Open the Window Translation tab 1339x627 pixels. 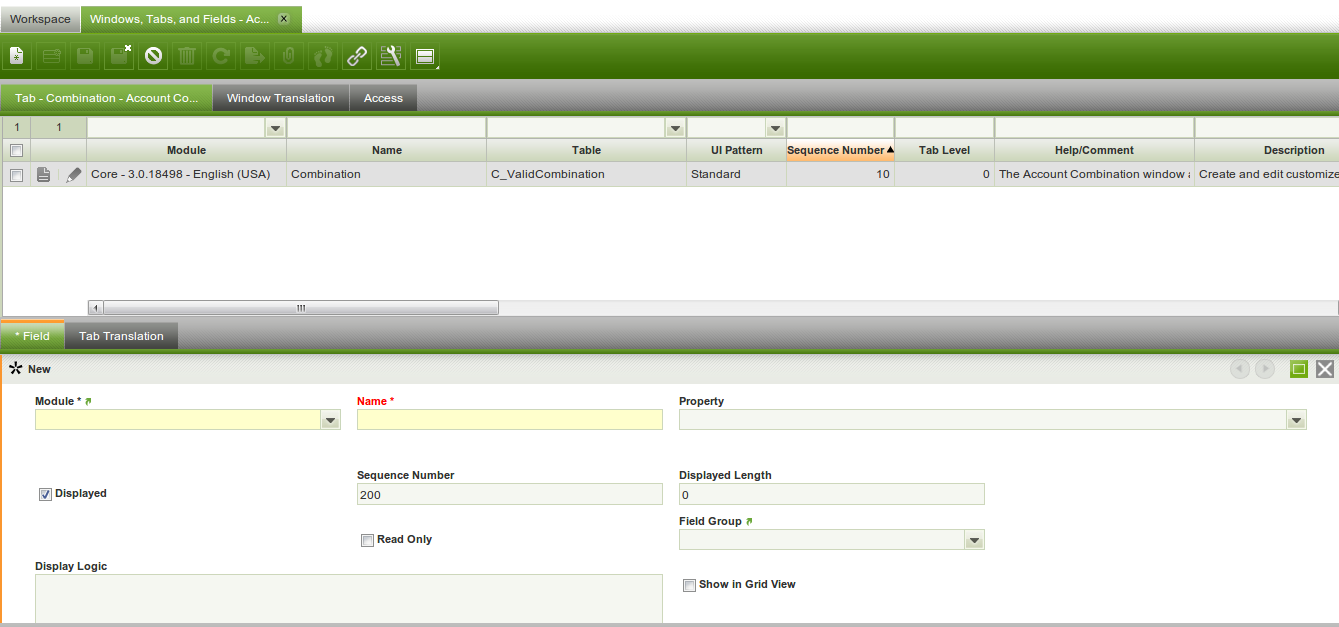point(281,98)
